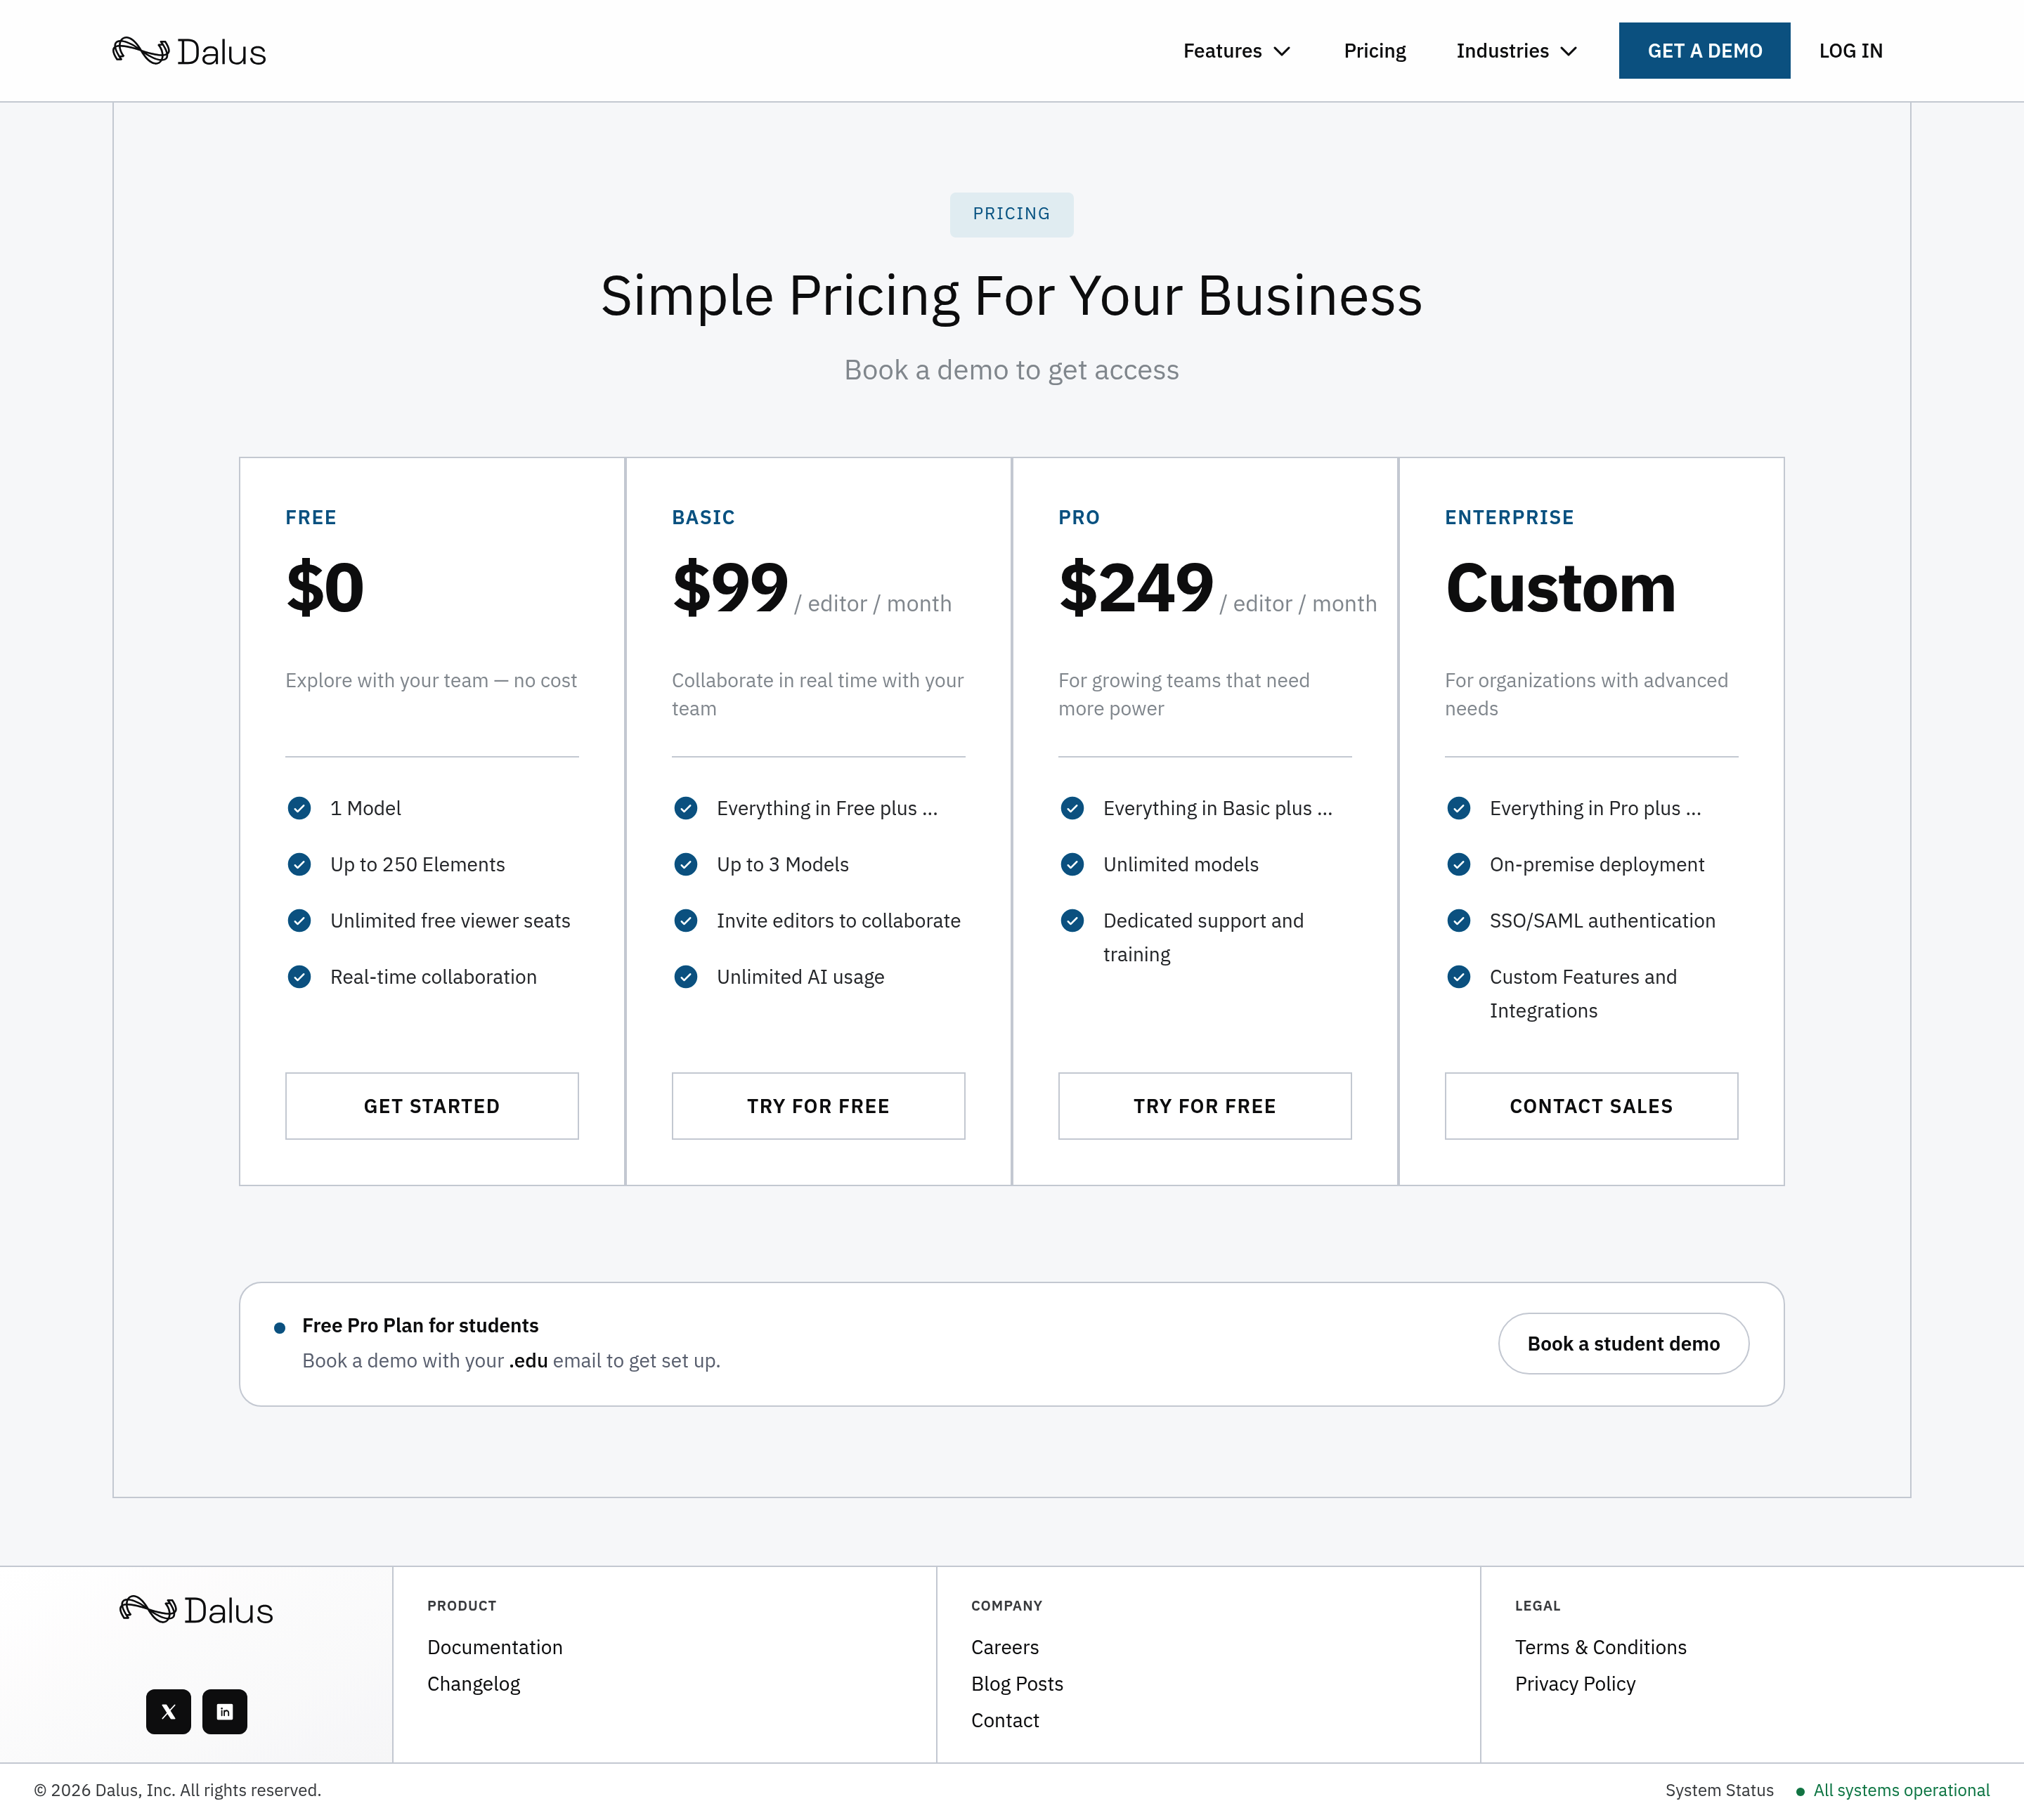
Task: Open the LinkedIn social icon
Action: coord(225,1711)
